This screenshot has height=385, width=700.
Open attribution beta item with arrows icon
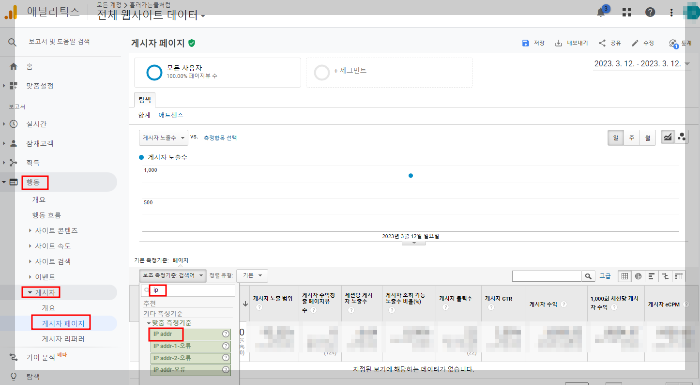point(40,357)
